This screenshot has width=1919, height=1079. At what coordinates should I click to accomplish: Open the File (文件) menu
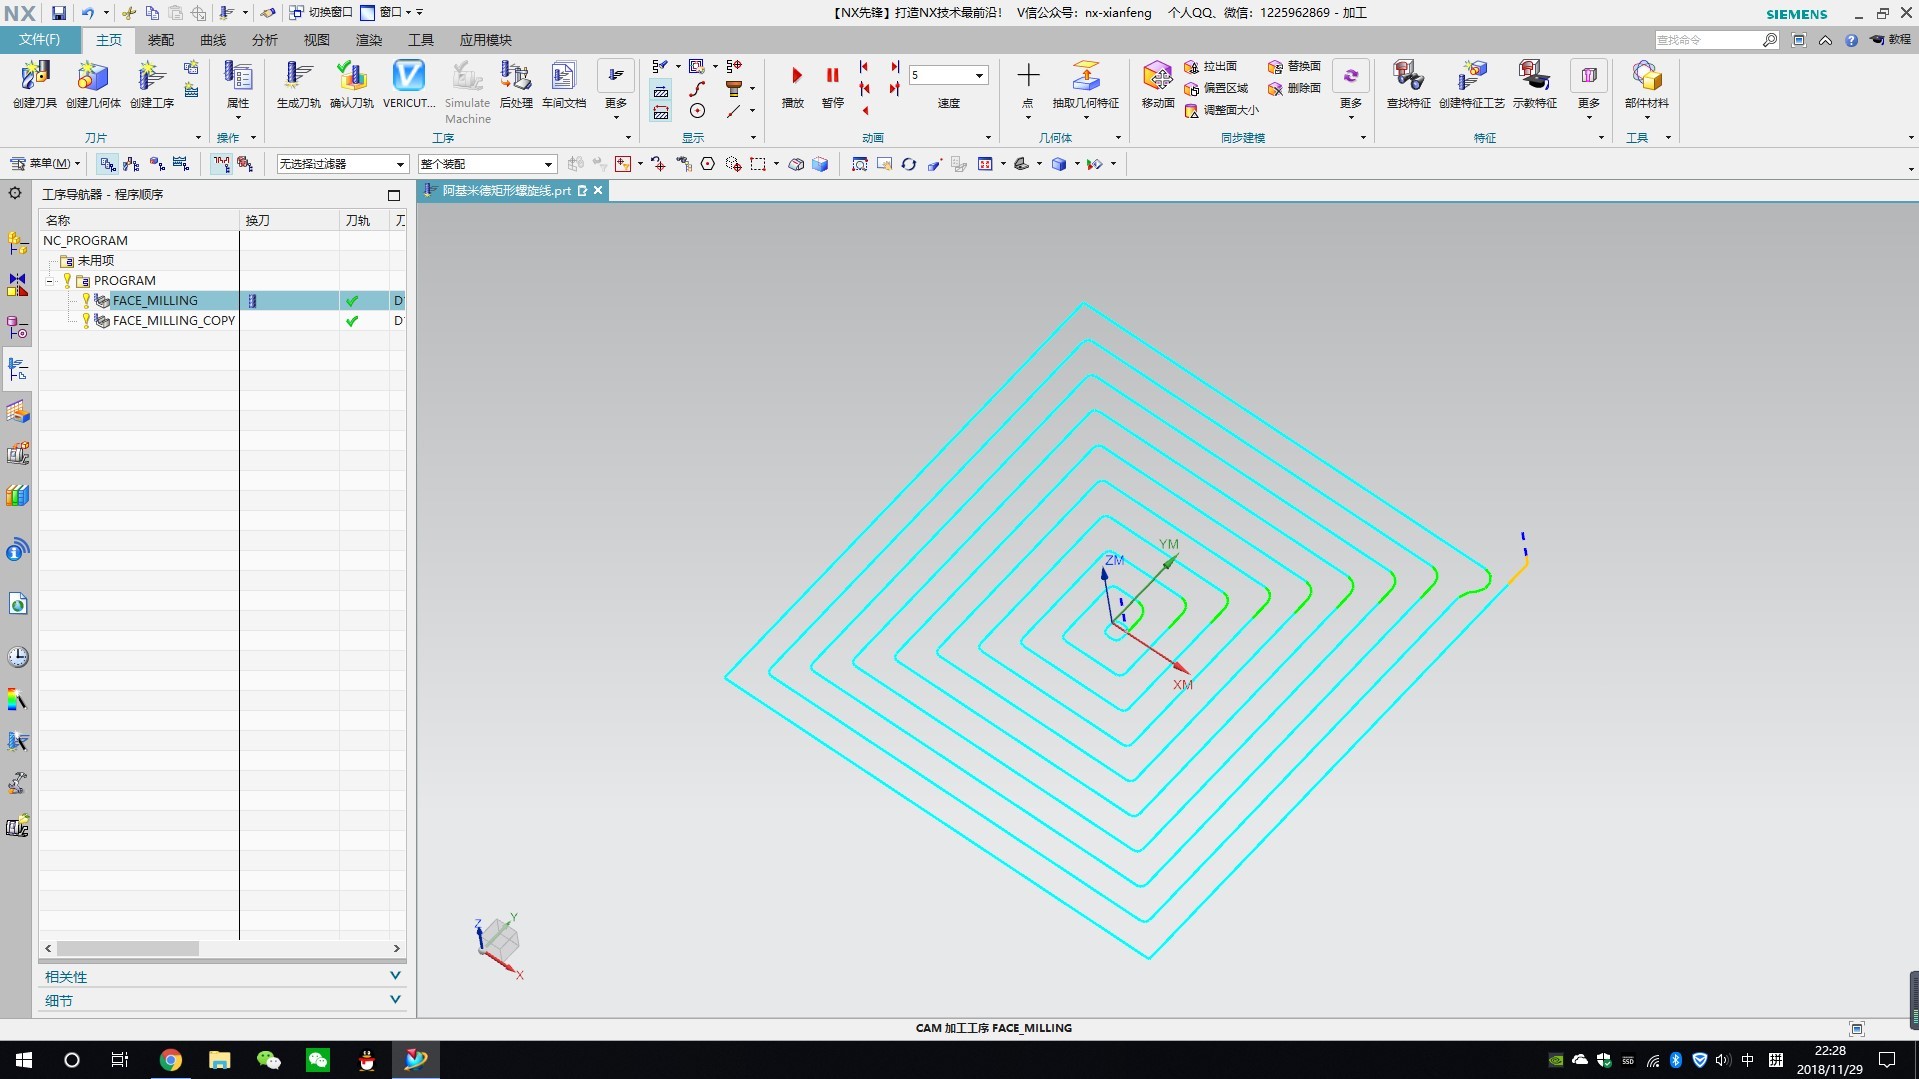tap(39, 40)
